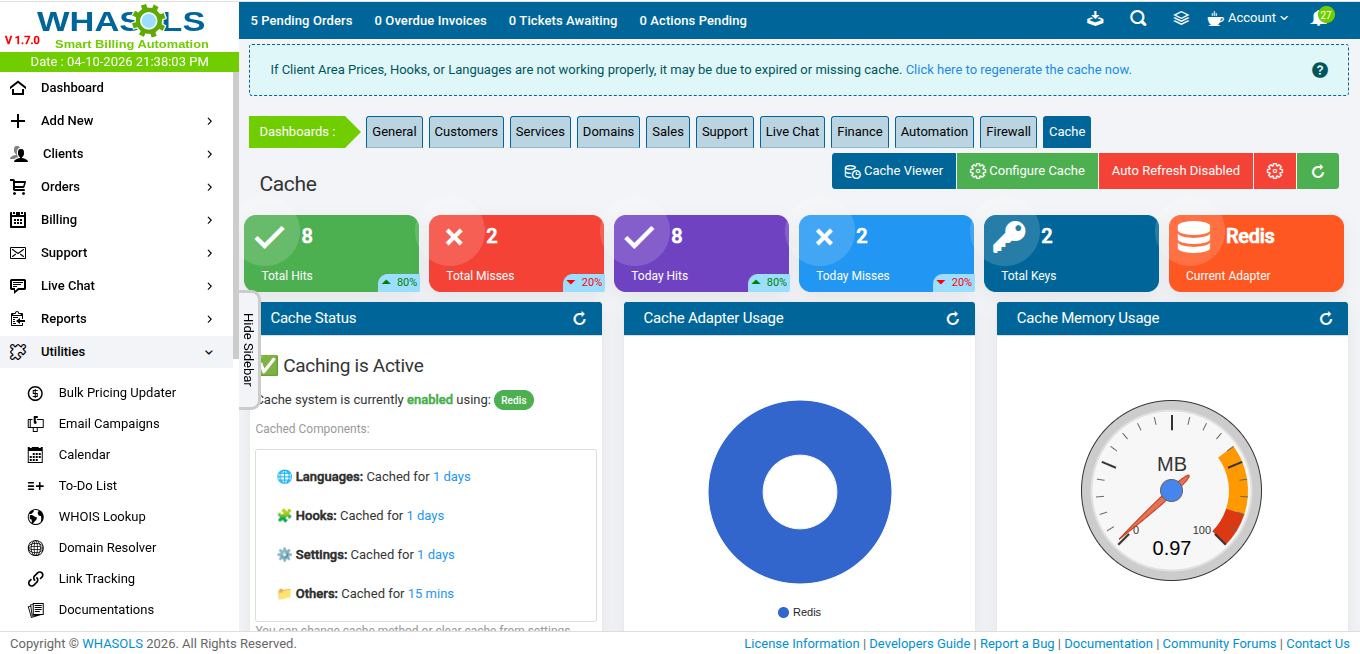Click the help question mark icon
Image resolution: width=1360 pixels, height=654 pixels.
1320,70
